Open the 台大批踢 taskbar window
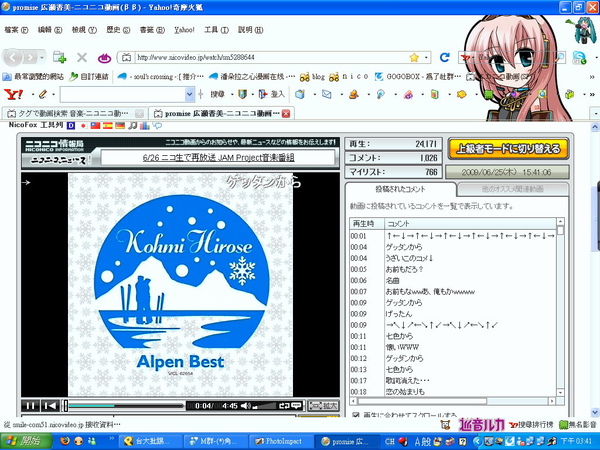The width and height of the screenshot is (600, 450). tap(149, 441)
